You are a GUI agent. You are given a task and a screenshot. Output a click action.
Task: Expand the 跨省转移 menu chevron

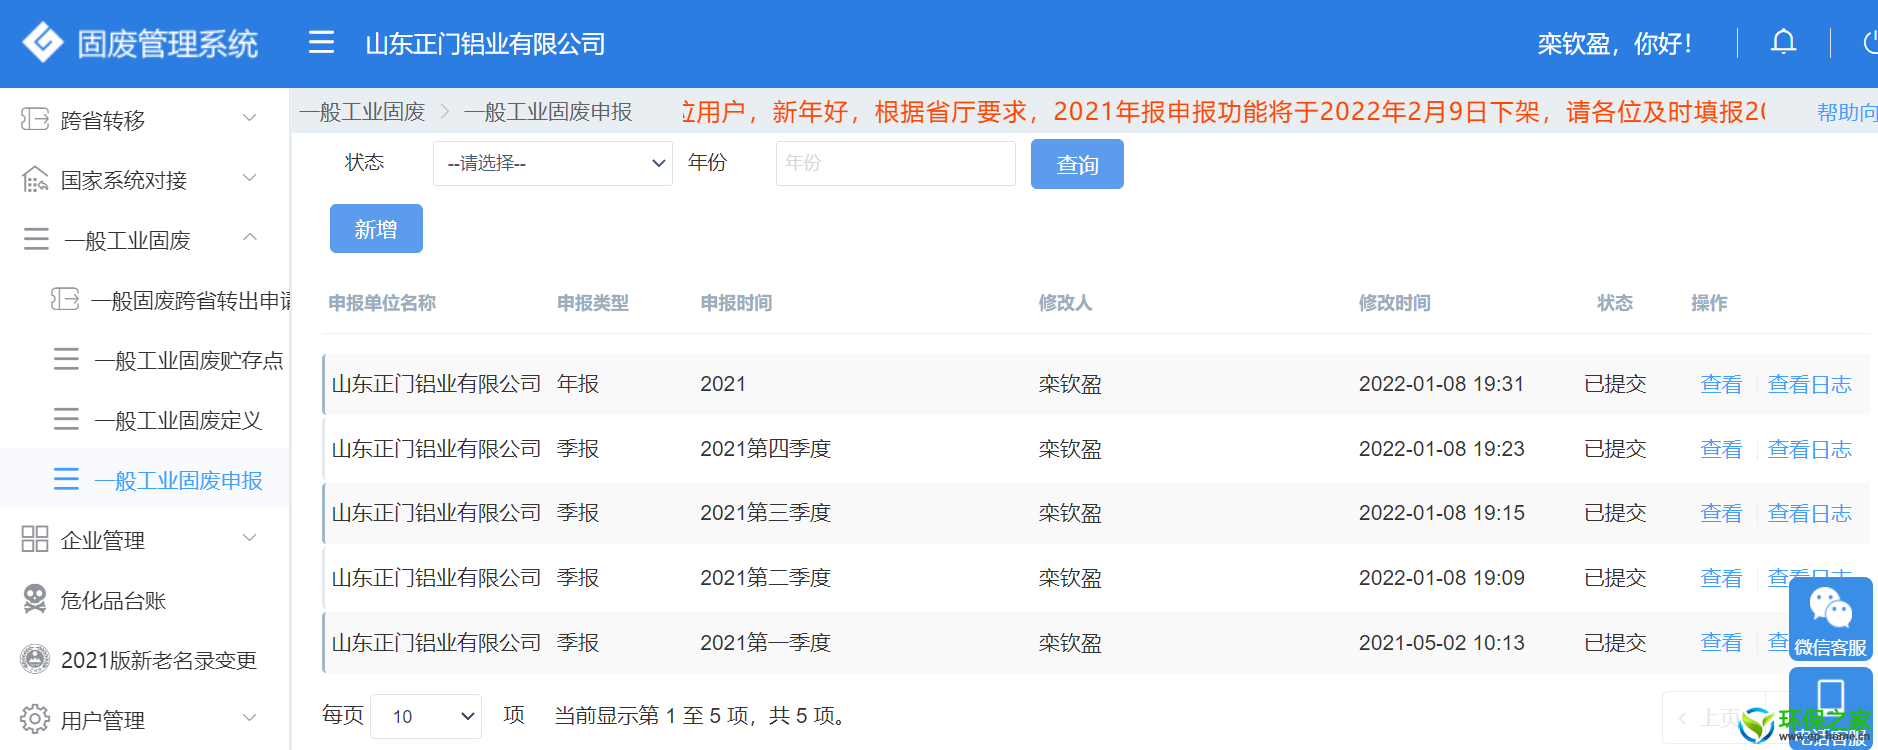[x=250, y=118]
